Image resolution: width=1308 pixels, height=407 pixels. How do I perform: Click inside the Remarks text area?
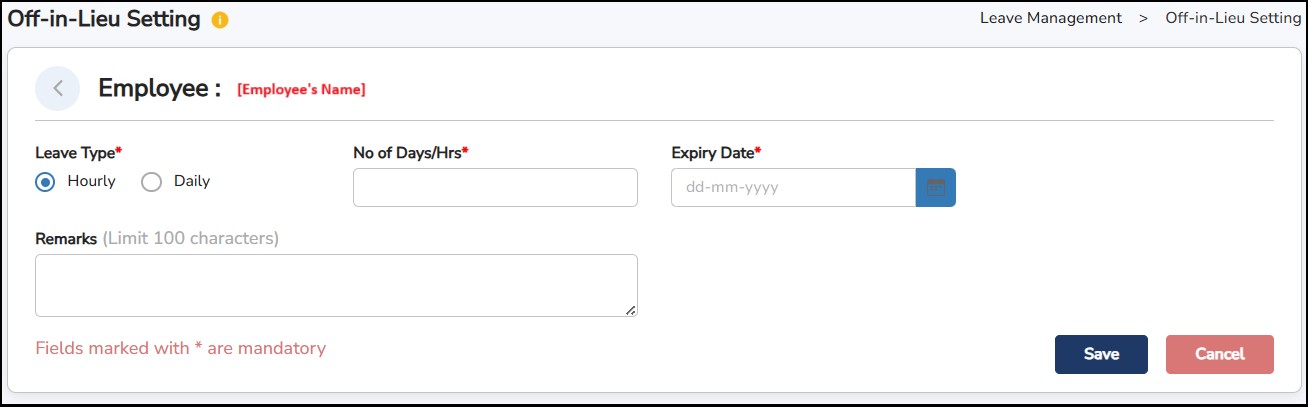(x=336, y=285)
